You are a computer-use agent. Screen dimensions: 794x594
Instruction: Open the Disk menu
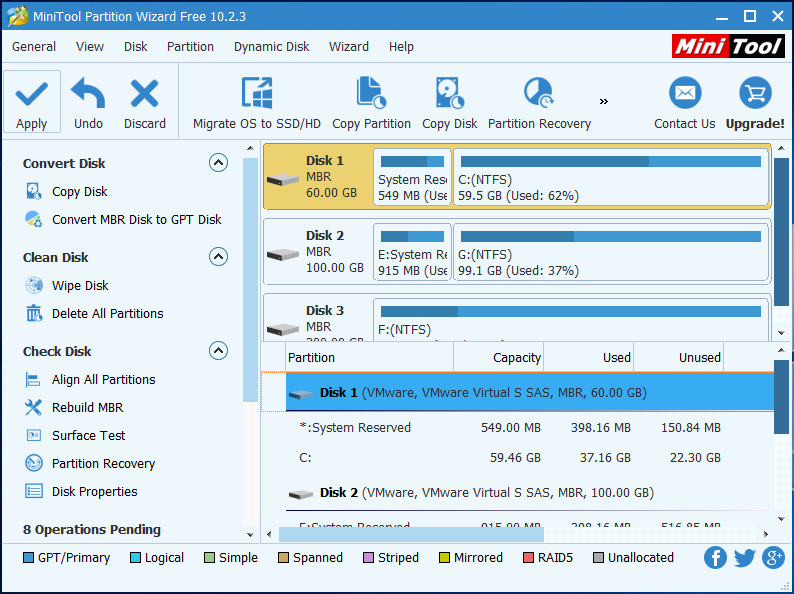[x=136, y=47]
